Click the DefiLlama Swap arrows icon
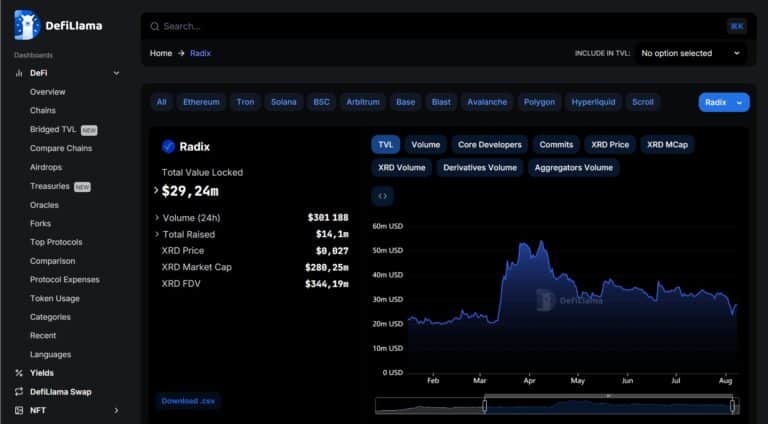This screenshot has width=768, height=424. tap(19, 391)
